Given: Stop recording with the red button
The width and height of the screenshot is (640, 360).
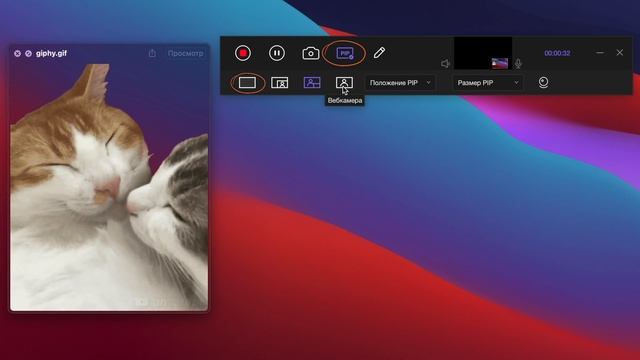Looking at the screenshot, I should [x=243, y=53].
